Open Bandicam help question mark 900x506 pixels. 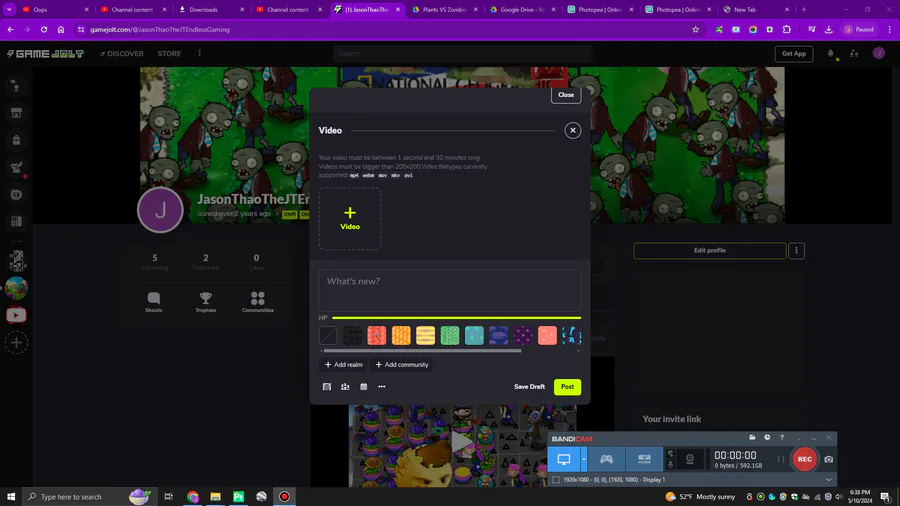coord(782,438)
